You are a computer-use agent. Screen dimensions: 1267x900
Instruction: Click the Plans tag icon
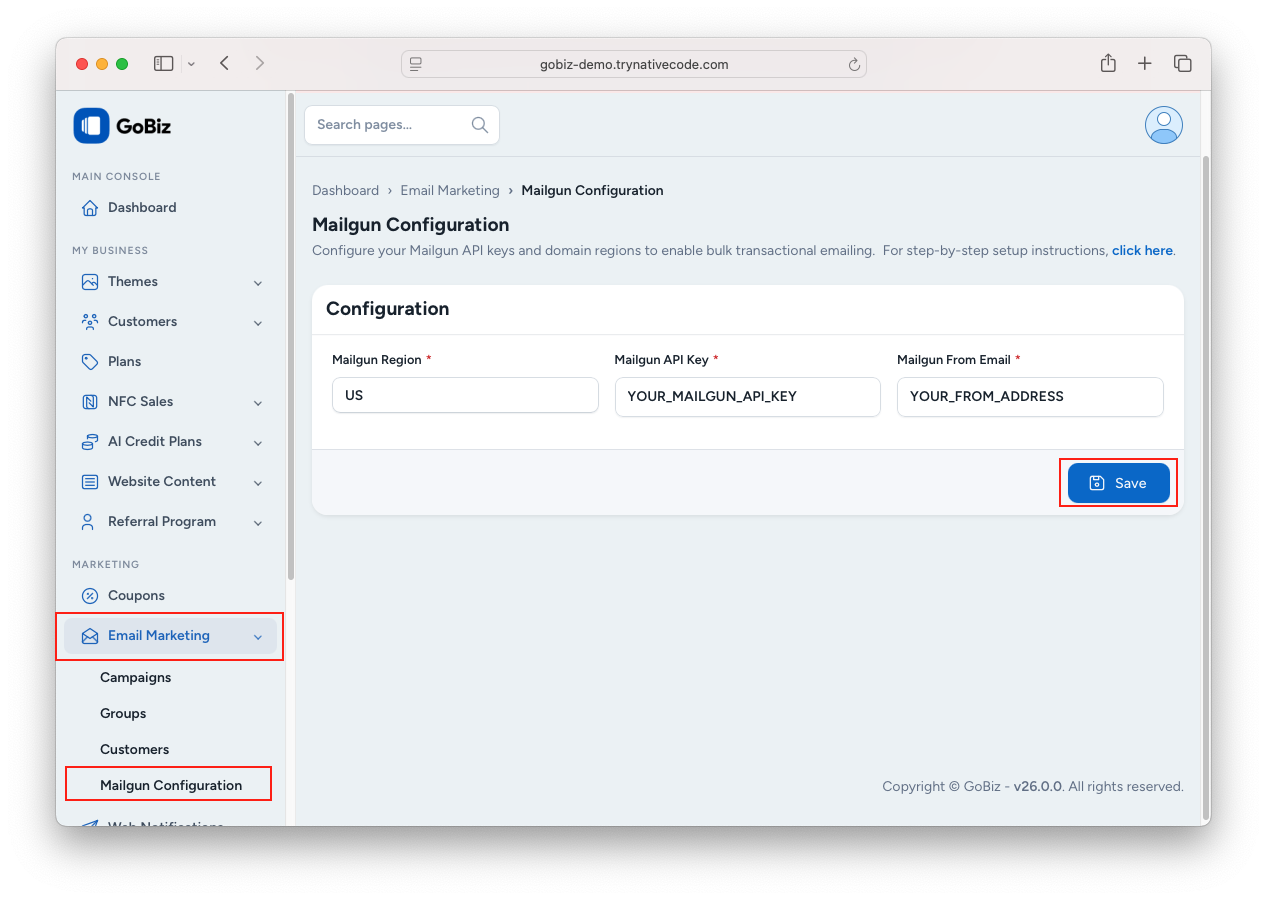(90, 362)
